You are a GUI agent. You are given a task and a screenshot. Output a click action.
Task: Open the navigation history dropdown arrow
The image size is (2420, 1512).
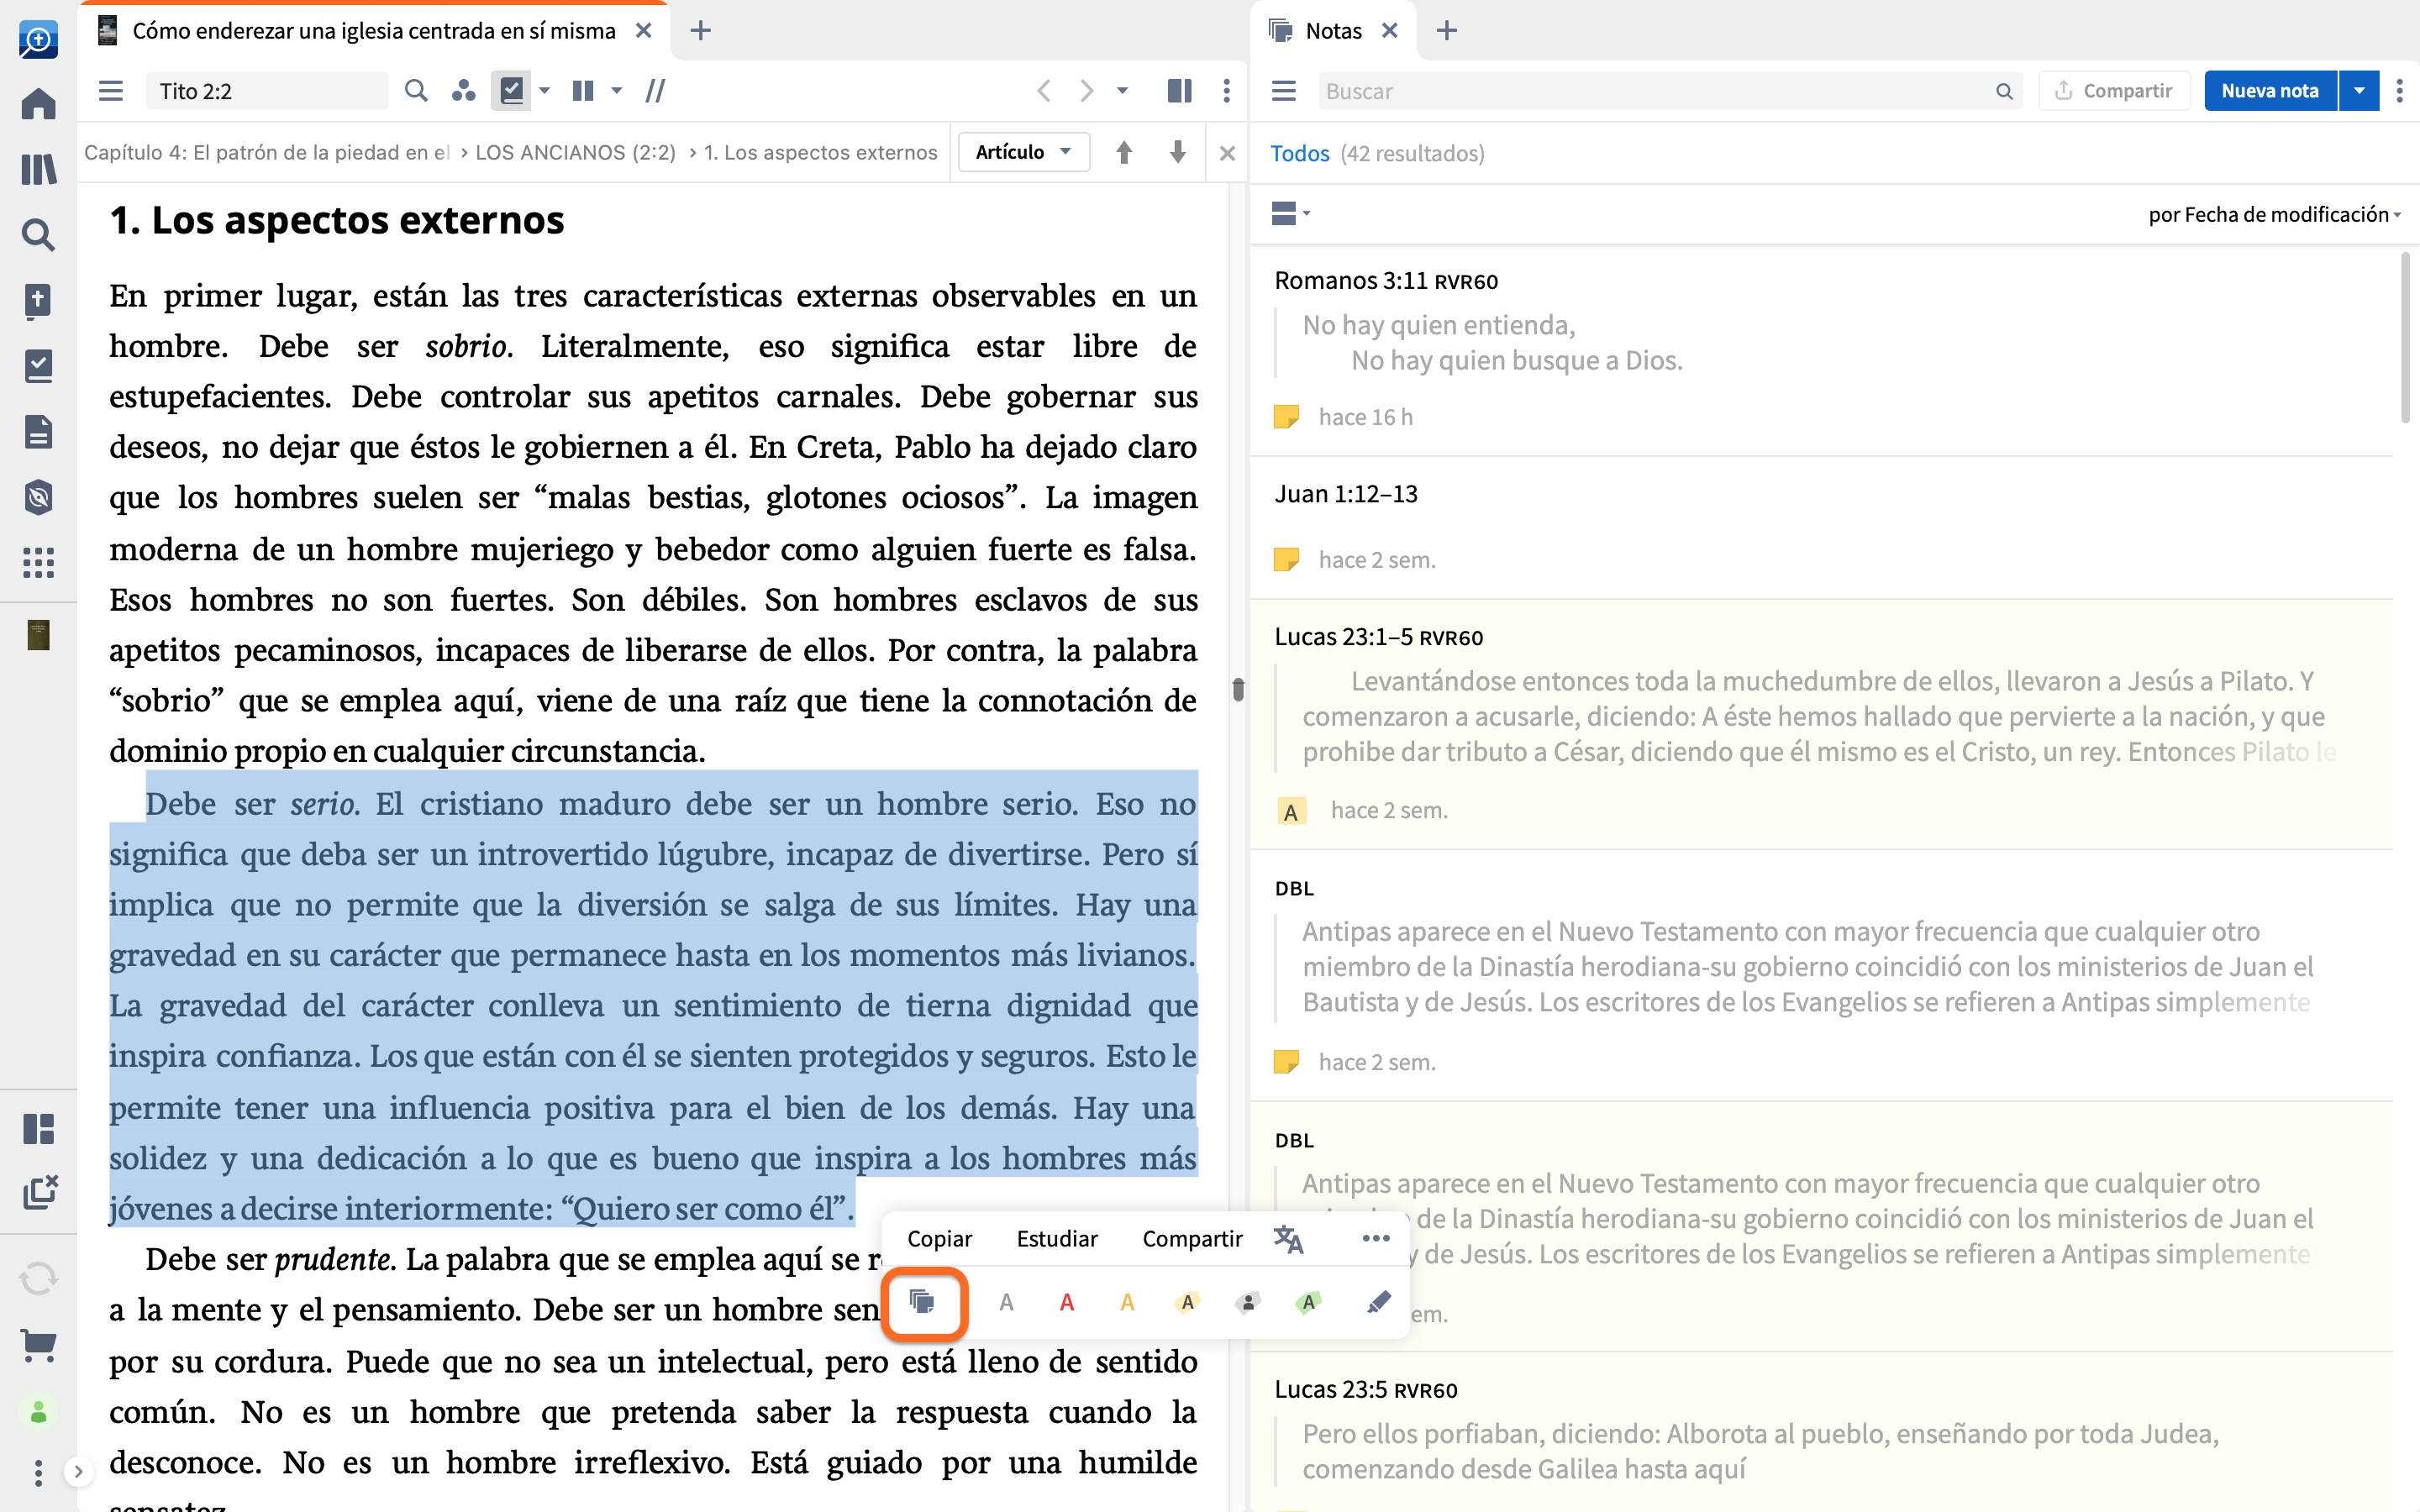point(1123,91)
